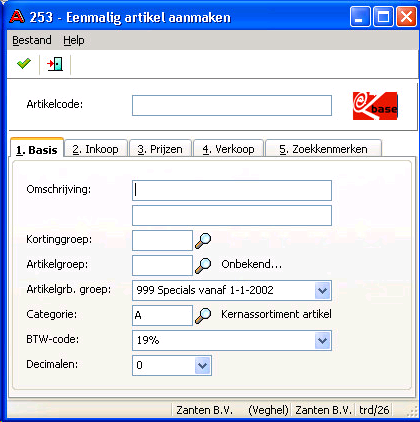The image size is (420, 422).
Task: Open Categorie lookup magnifier
Action: tap(203, 315)
